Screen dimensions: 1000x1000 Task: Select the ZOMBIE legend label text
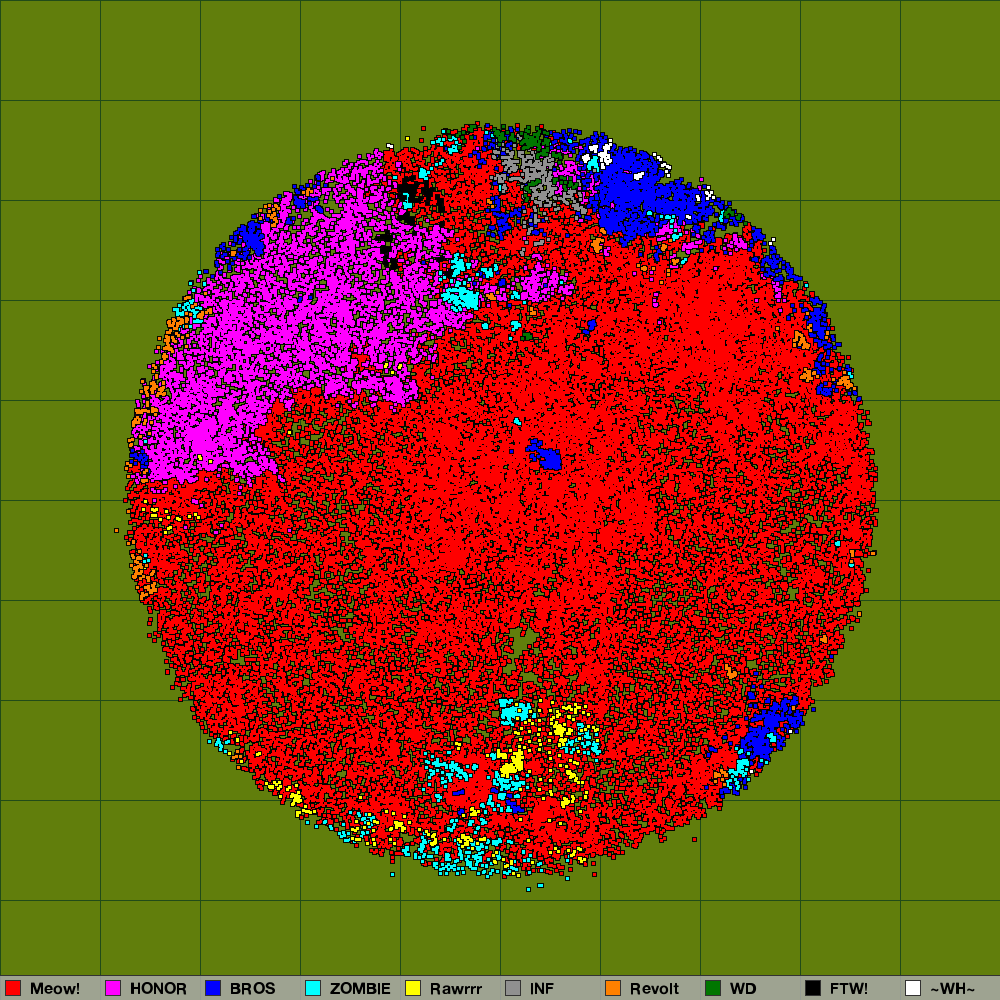point(360,988)
